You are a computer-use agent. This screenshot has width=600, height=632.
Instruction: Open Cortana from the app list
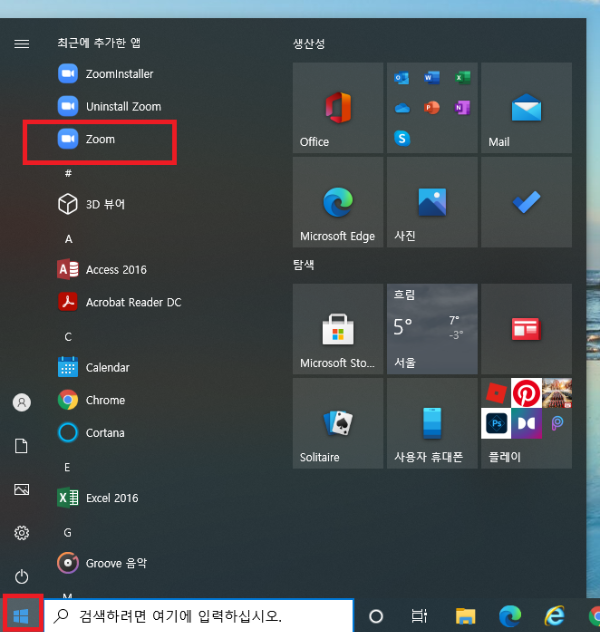click(x=91, y=432)
